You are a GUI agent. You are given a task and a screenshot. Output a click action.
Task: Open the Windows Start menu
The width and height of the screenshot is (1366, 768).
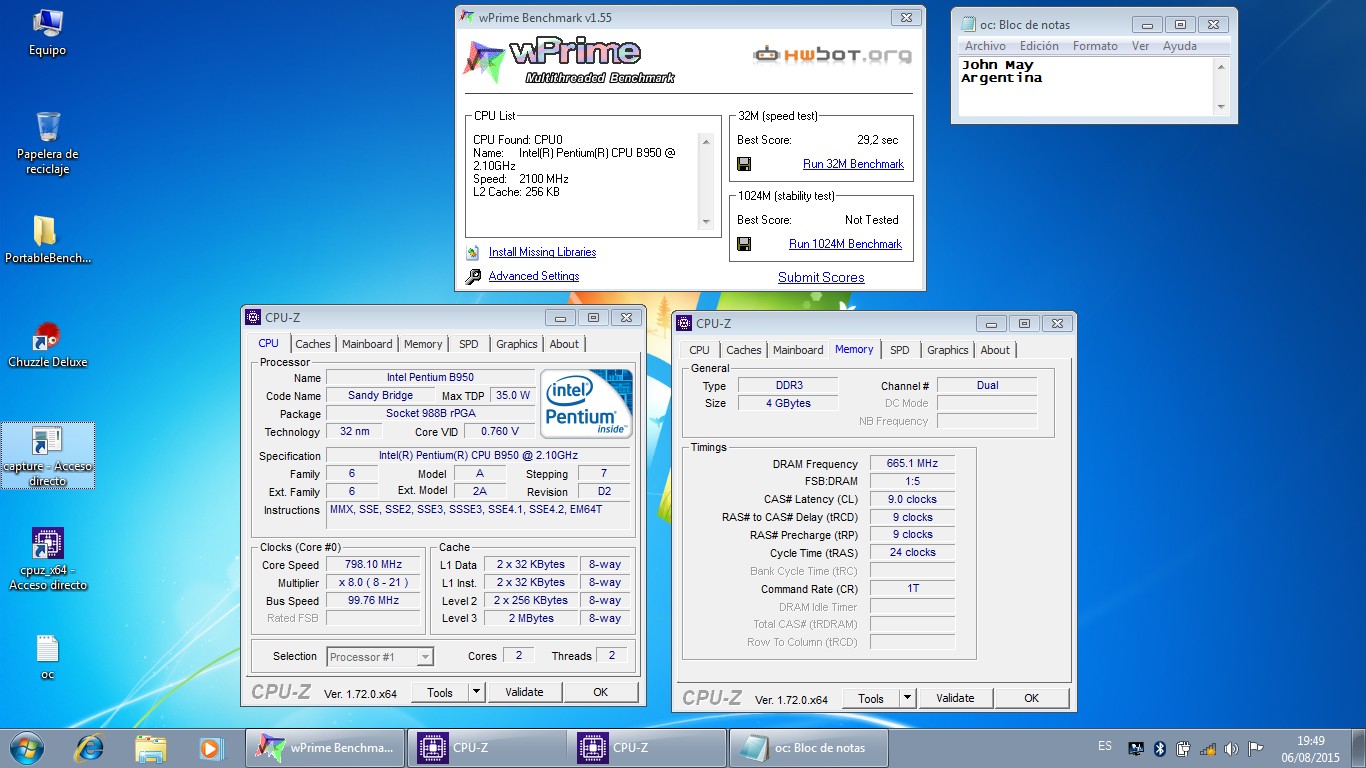[25, 748]
